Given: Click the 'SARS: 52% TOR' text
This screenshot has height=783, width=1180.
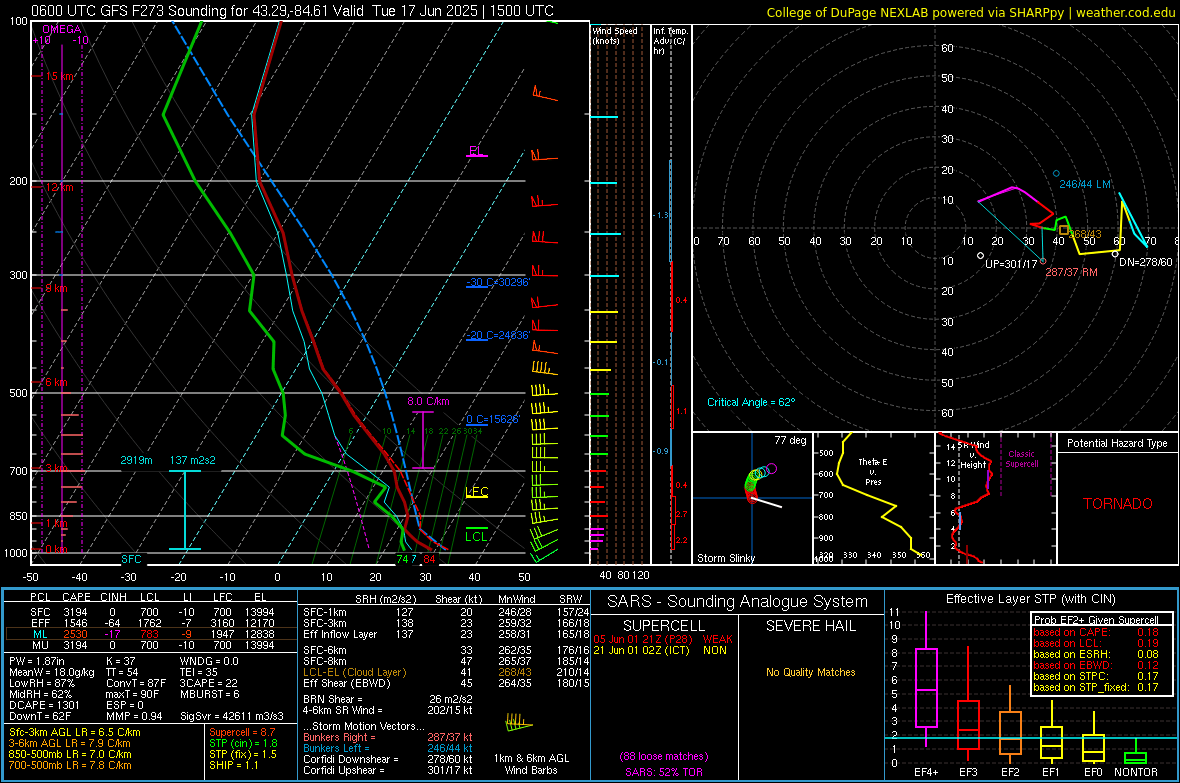Looking at the screenshot, I should (x=664, y=772).
